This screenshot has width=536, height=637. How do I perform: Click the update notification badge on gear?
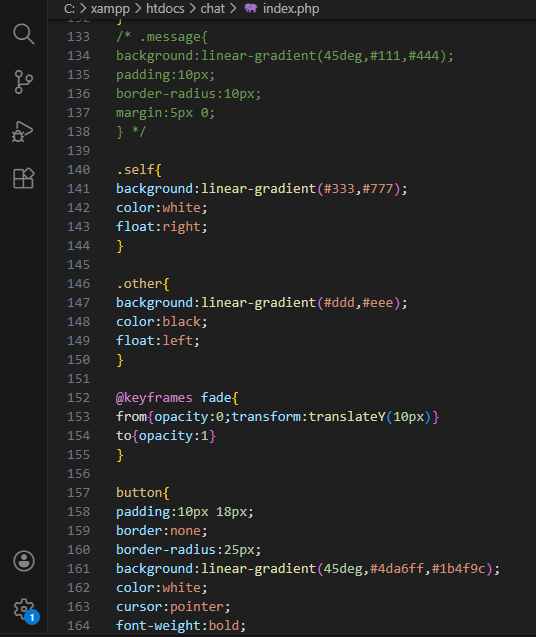coord(32,618)
